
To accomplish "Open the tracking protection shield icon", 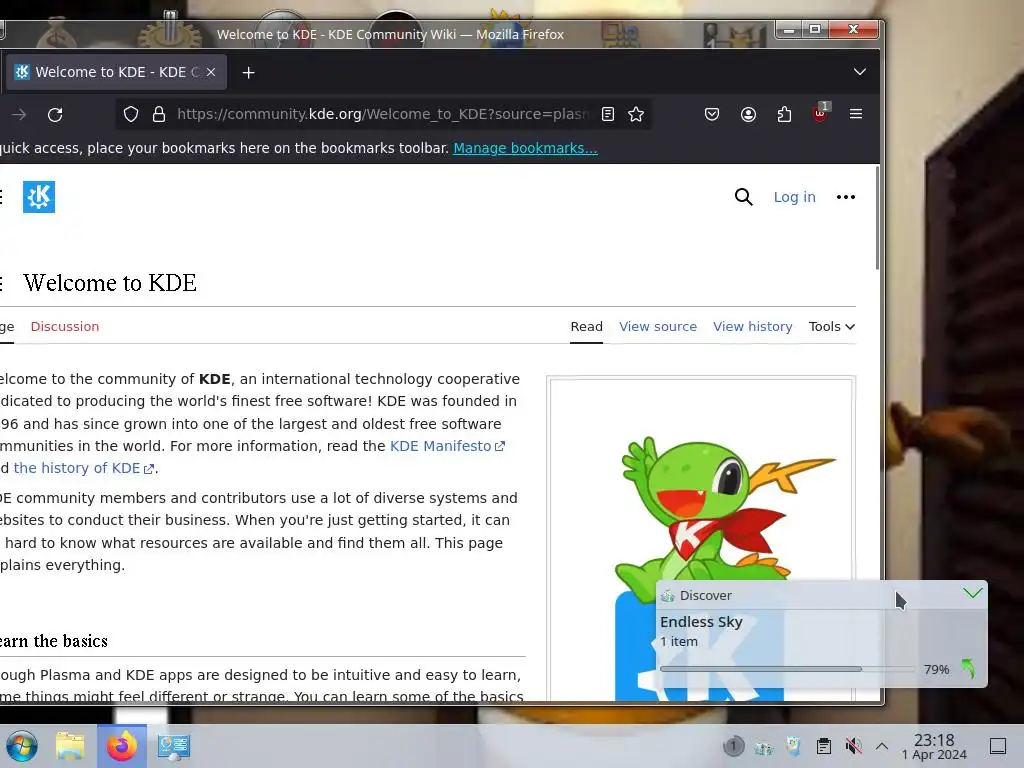I will [131, 114].
